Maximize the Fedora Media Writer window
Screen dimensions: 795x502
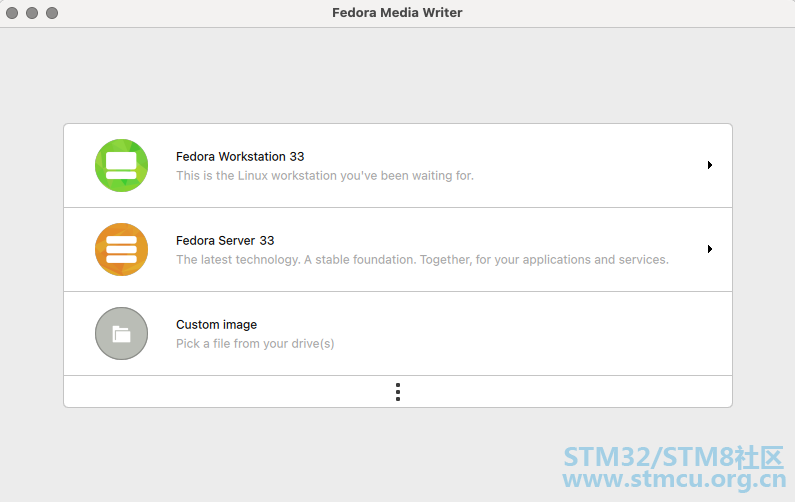click(x=52, y=13)
